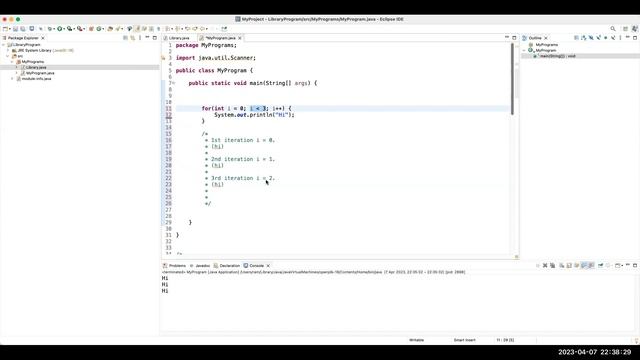Viewport: 640px width, 360px height.
Task: Collapse the src folder node
Action: click(8, 56)
